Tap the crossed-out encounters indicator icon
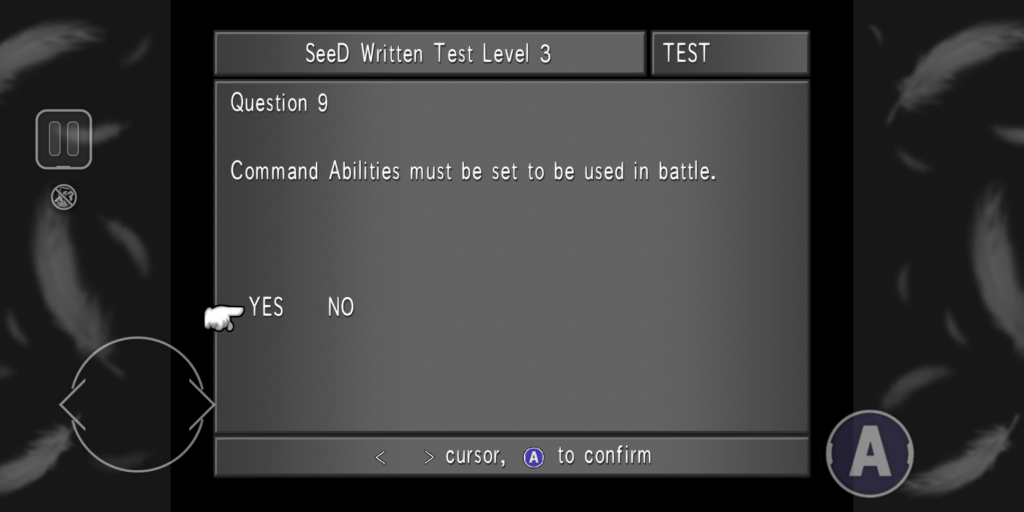1024x512 pixels. pyautogui.click(x=64, y=198)
